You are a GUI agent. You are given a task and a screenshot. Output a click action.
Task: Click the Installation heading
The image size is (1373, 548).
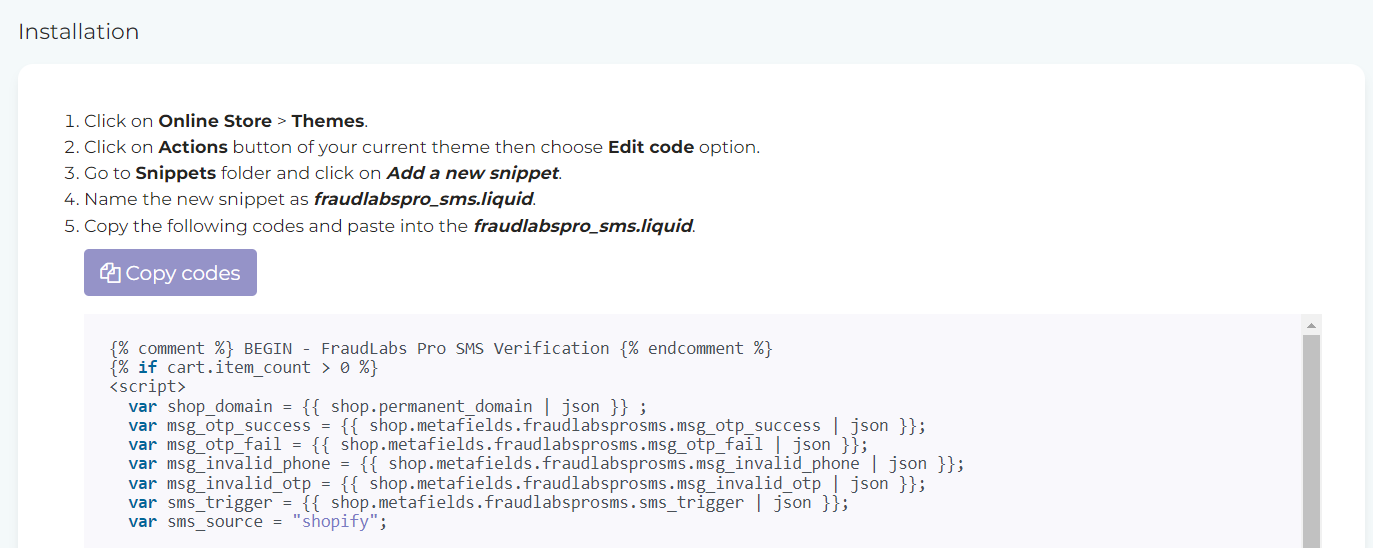79,32
